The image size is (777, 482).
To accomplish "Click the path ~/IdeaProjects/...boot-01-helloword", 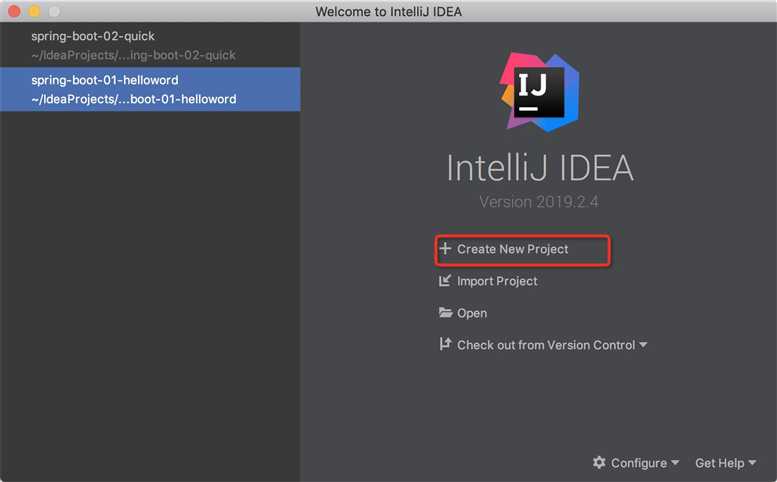I will coord(134,99).
